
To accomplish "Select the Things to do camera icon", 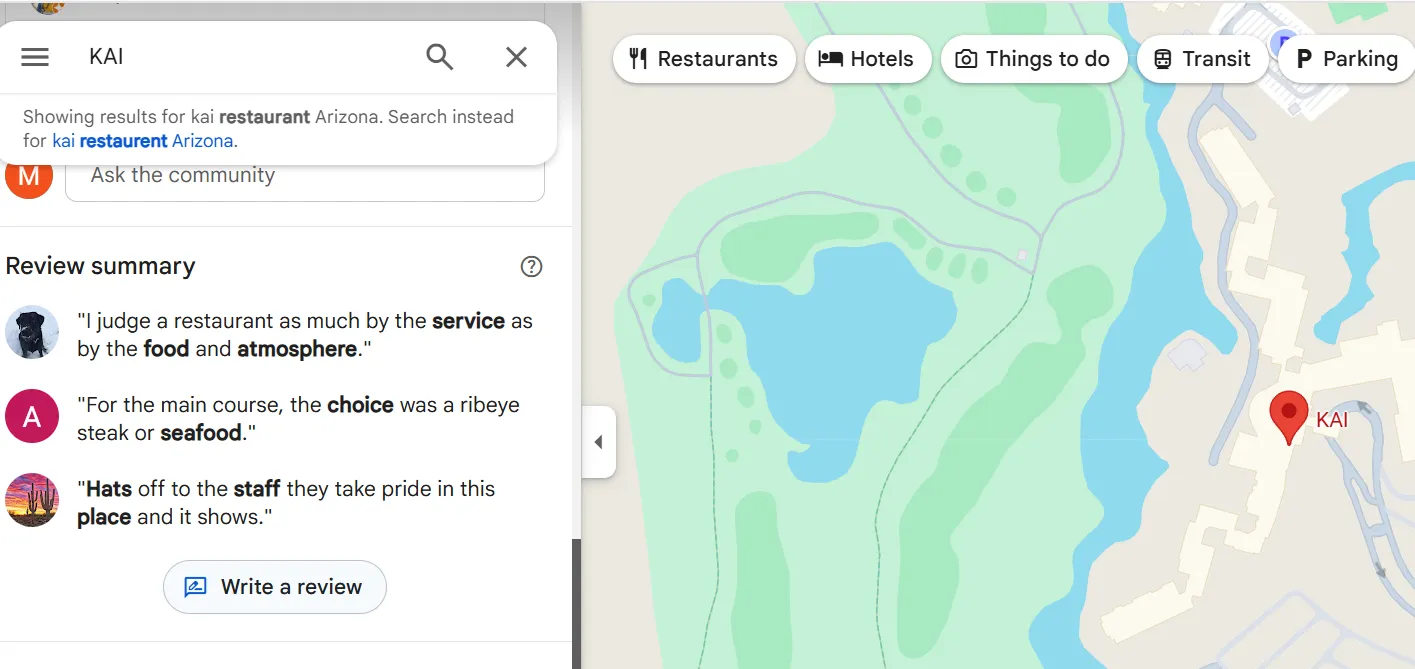I will click(965, 59).
